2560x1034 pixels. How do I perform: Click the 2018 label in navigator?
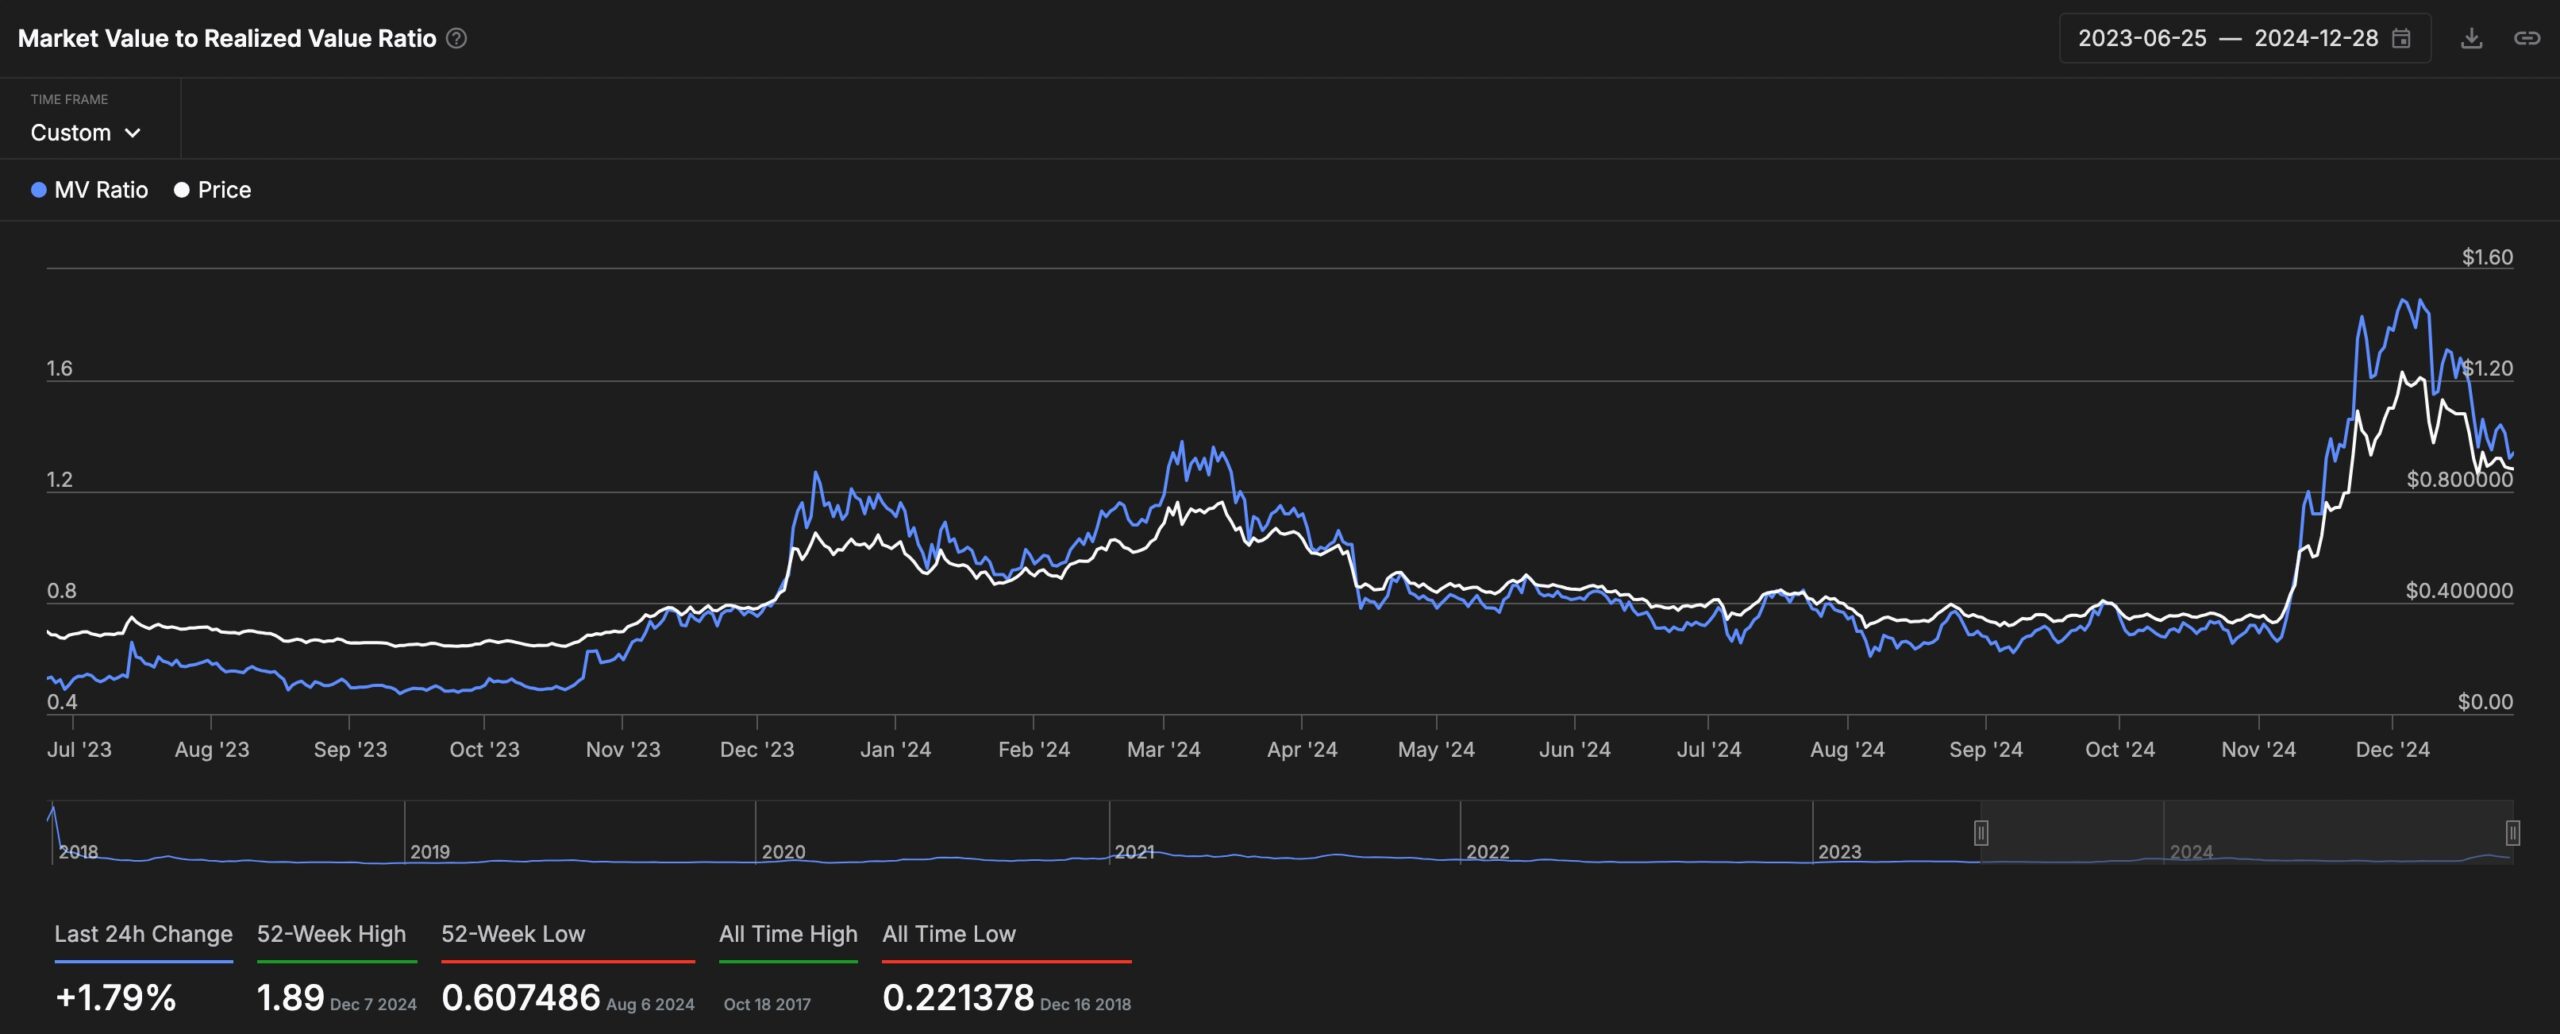[78, 852]
